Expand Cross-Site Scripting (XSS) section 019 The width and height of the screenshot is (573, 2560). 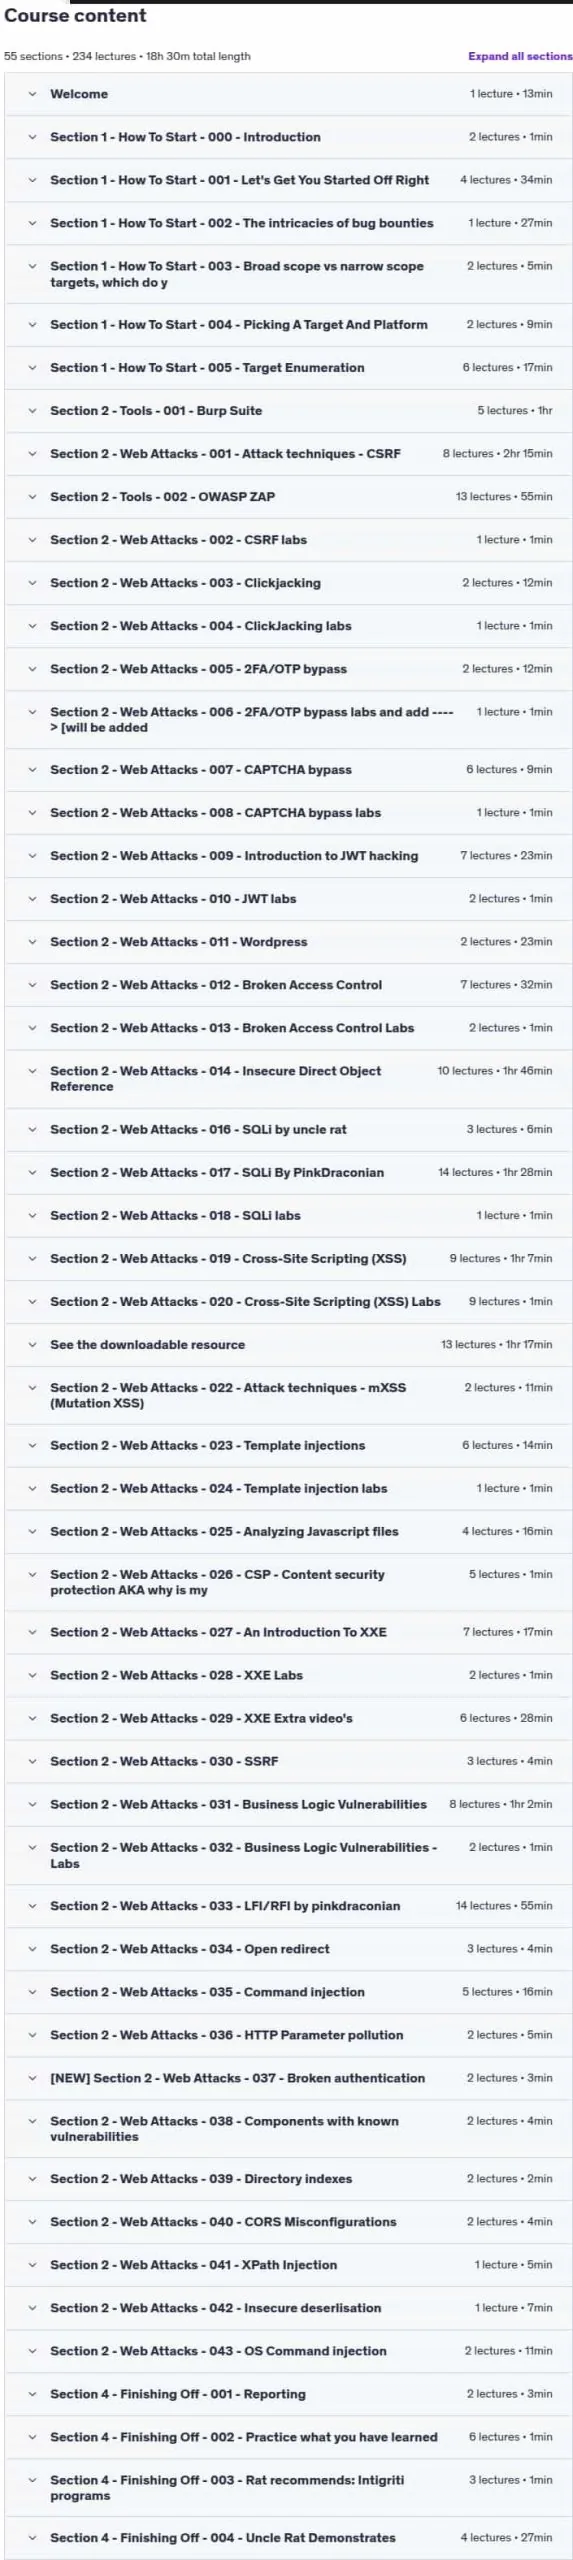tap(288, 1259)
